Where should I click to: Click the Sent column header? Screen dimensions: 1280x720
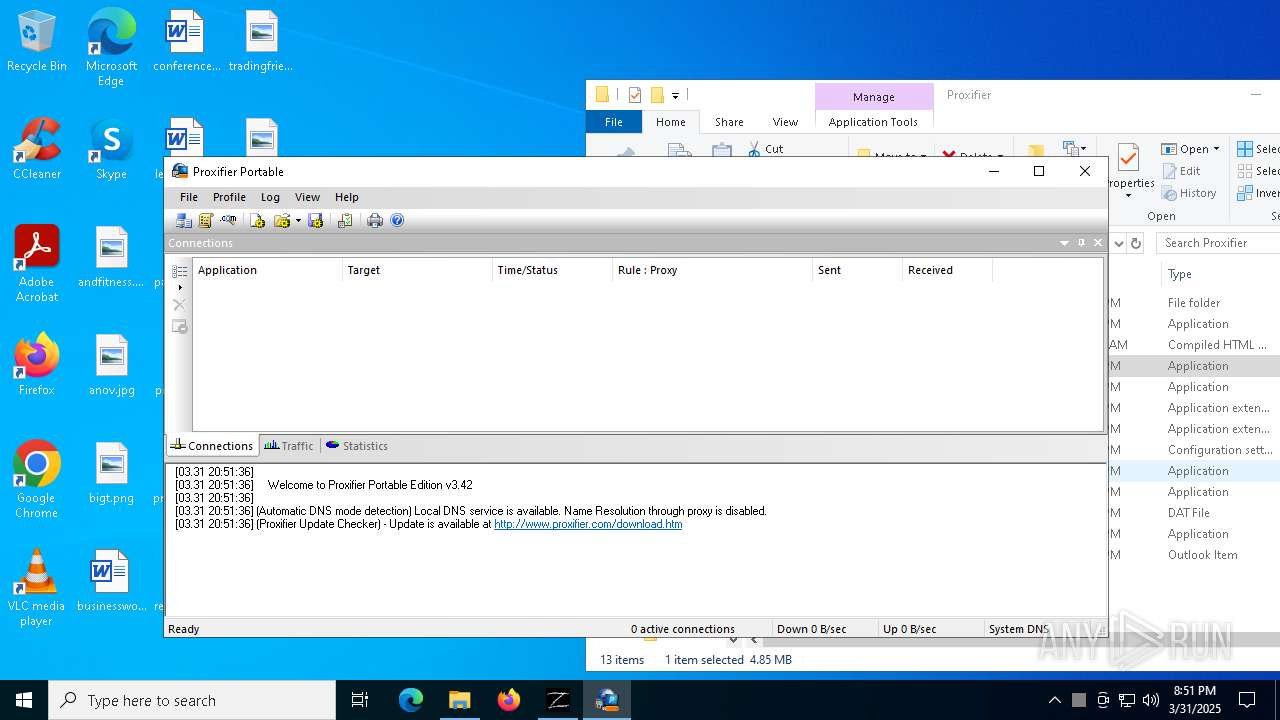tap(857, 270)
